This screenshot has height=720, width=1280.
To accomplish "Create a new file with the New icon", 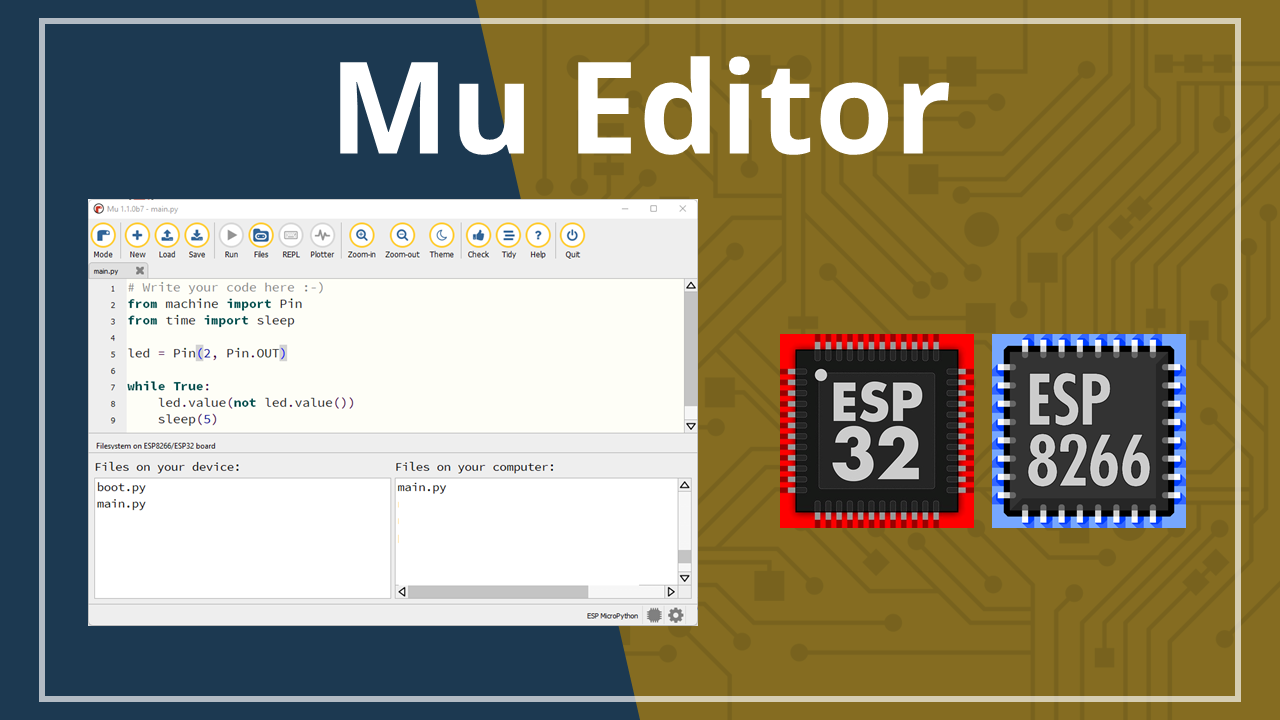I will (x=137, y=237).
